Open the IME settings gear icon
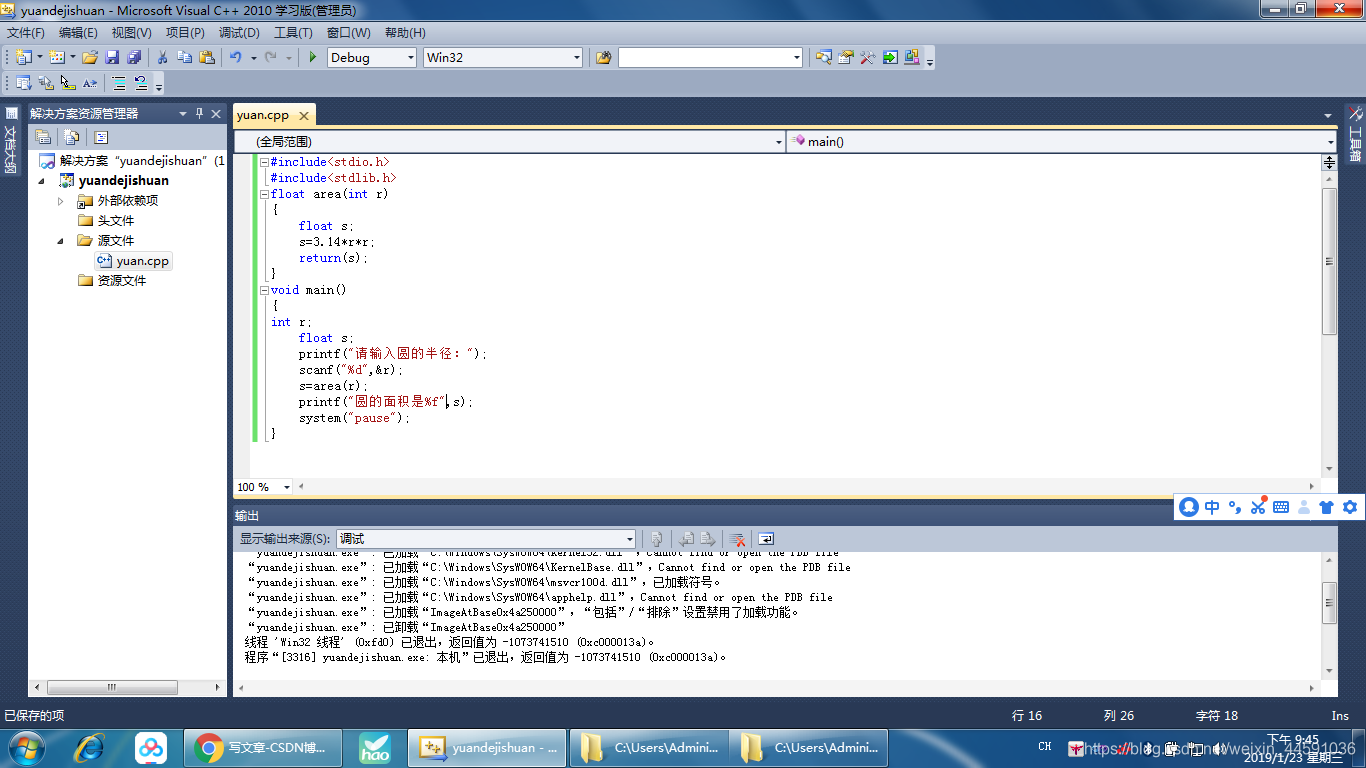1366x768 pixels. click(x=1350, y=507)
